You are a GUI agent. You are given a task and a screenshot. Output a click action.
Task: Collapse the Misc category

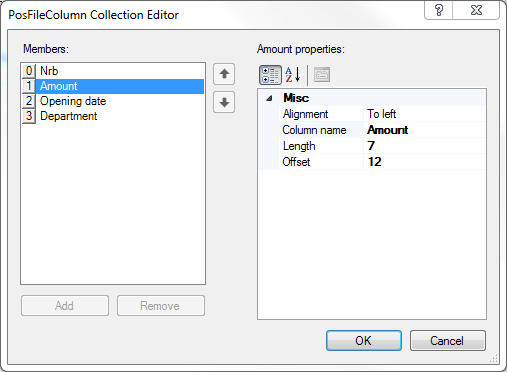[x=269, y=98]
